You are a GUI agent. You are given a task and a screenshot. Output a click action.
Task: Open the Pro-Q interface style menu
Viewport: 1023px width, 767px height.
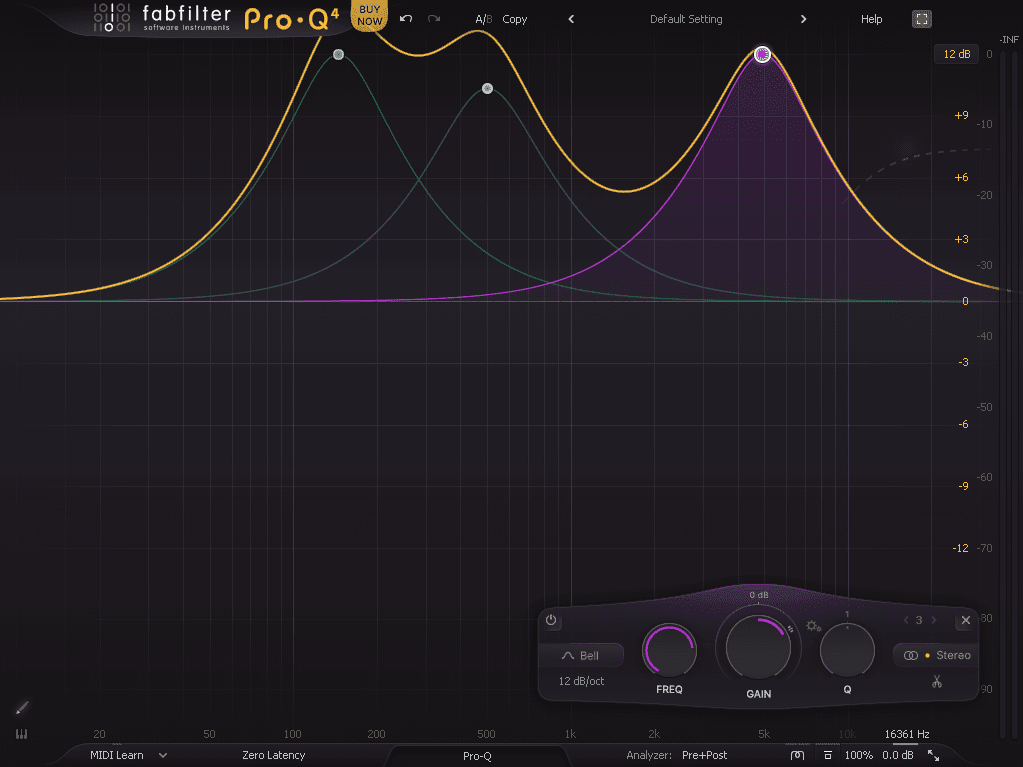pyautogui.click(x=477, y=756)
